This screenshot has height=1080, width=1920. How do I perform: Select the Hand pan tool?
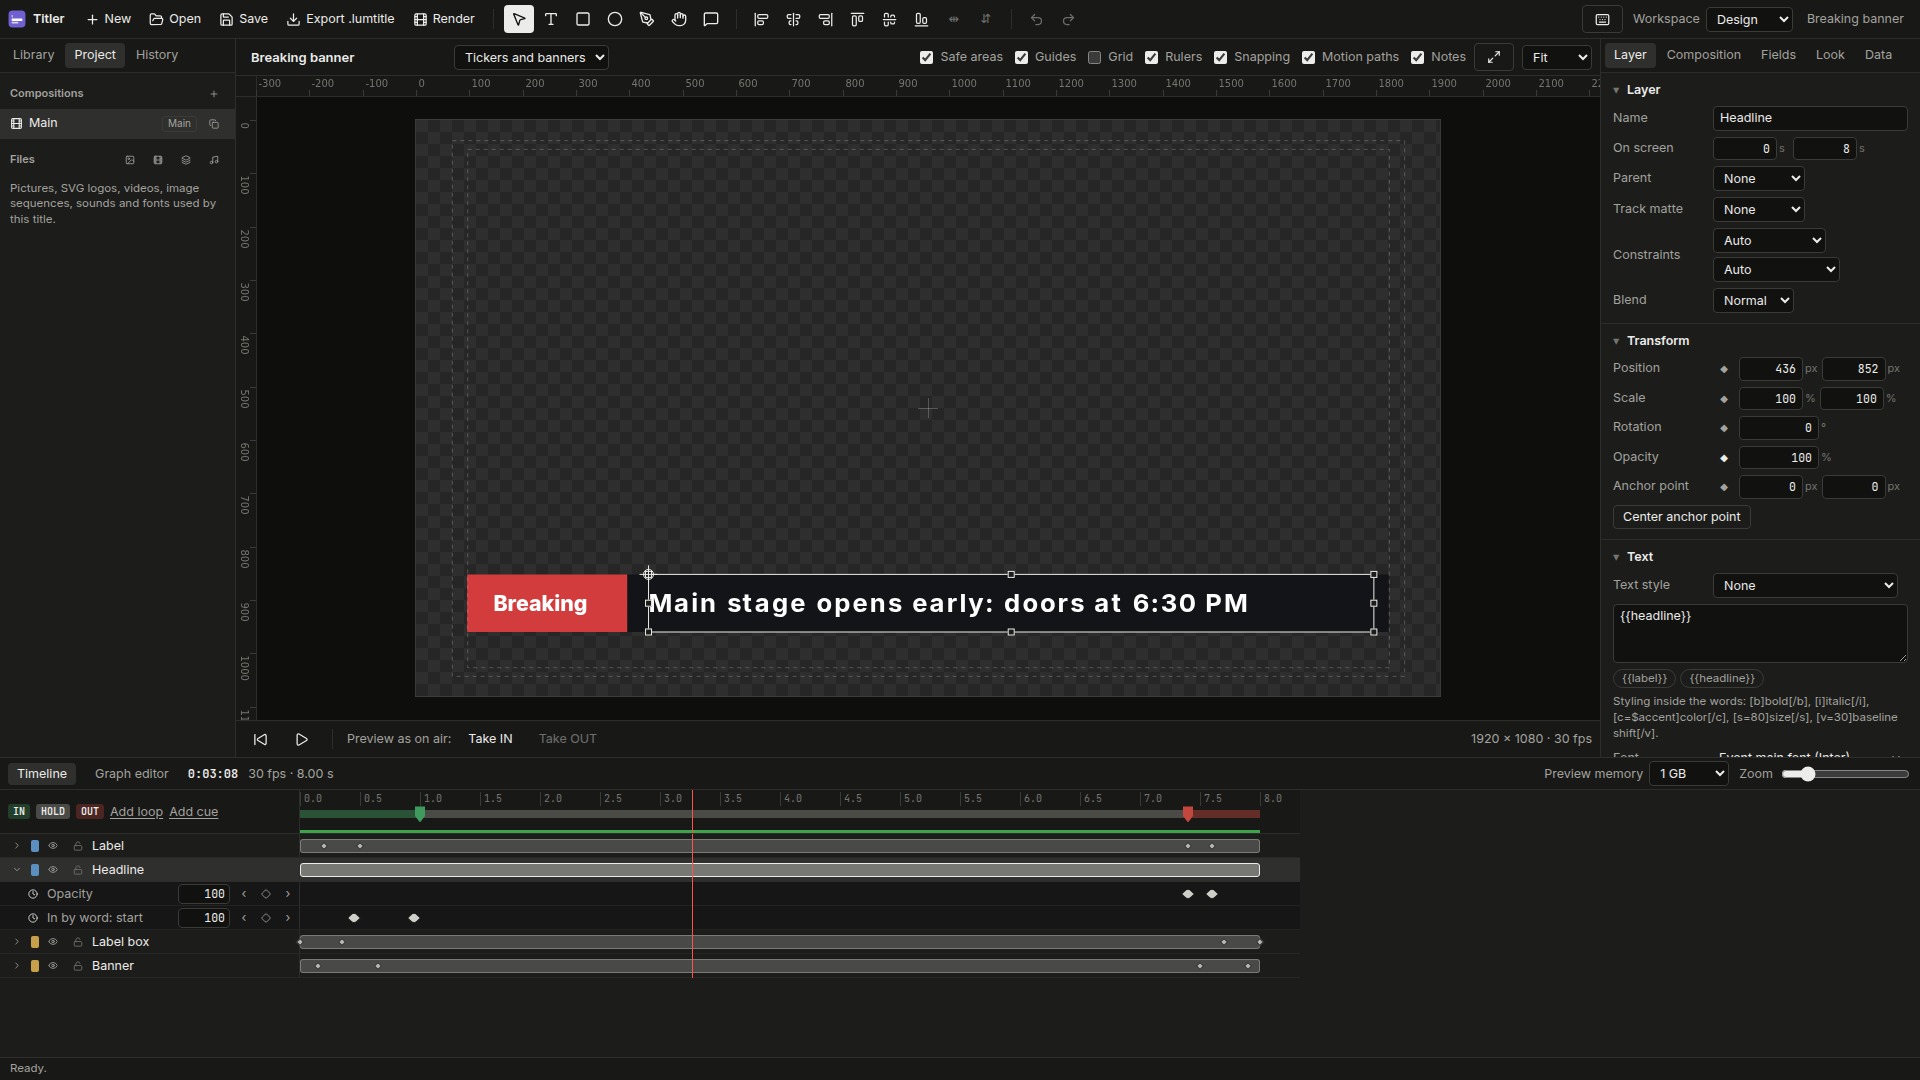point(679,19)
